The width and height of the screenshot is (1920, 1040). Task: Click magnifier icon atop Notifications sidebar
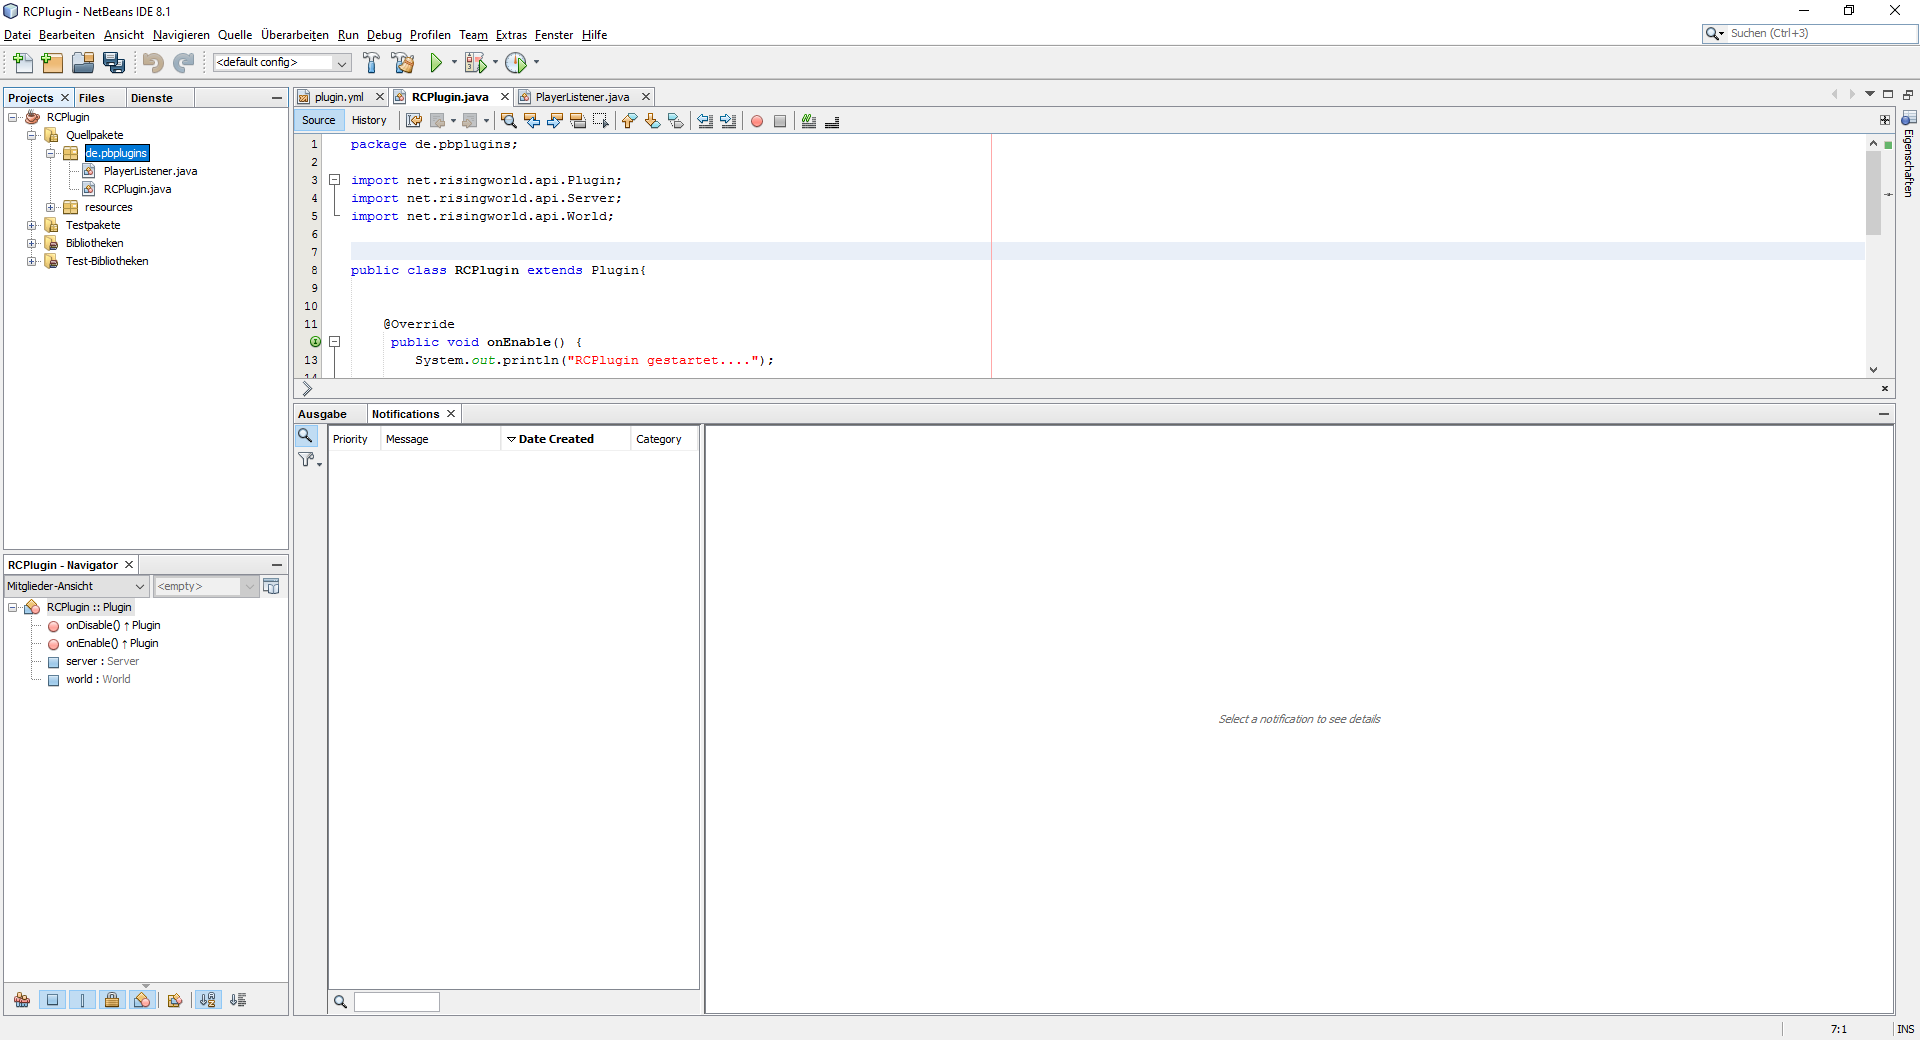click(x=306, y=436)
